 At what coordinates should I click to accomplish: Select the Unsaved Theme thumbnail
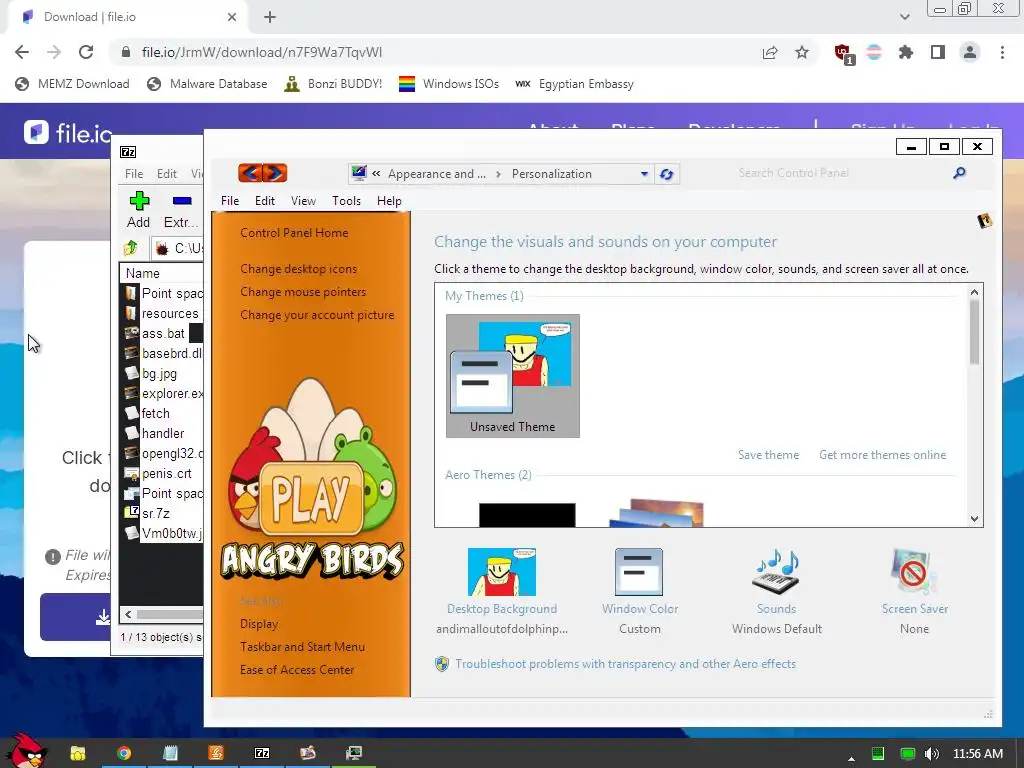[x=513, y=376]
